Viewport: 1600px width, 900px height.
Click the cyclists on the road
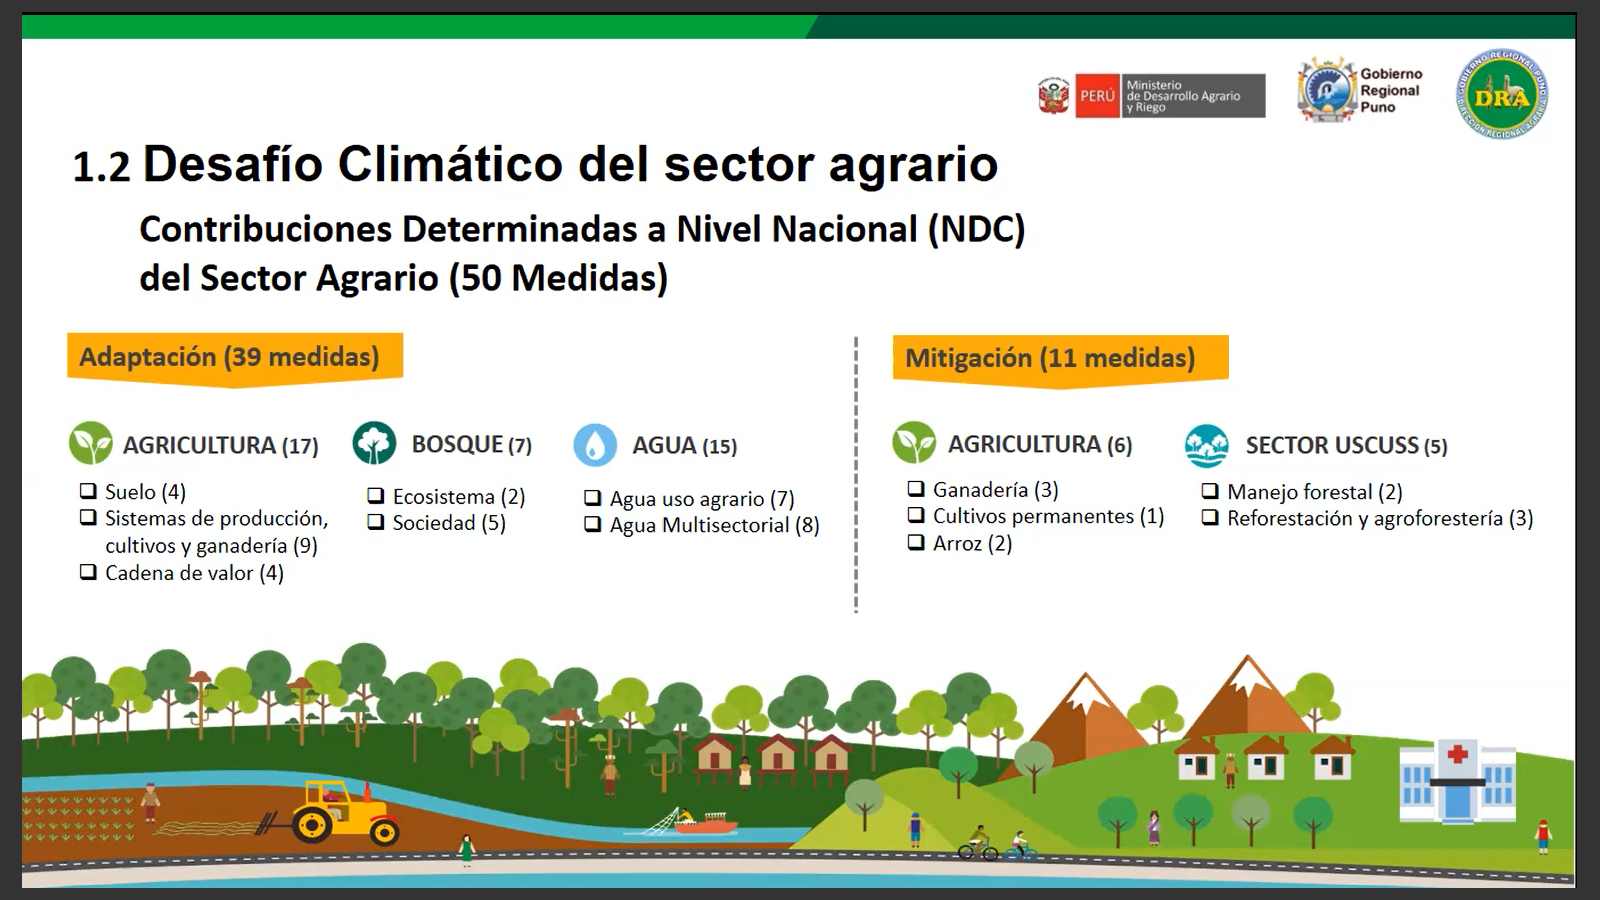pyautogui.click(x=998, y=846)
